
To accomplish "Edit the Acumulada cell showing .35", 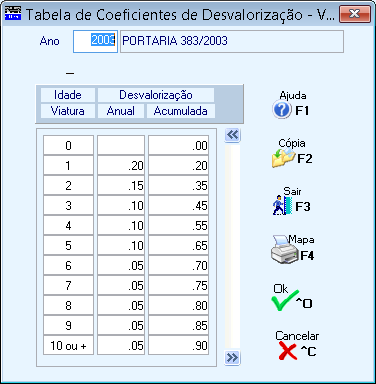I will (179, 185).
